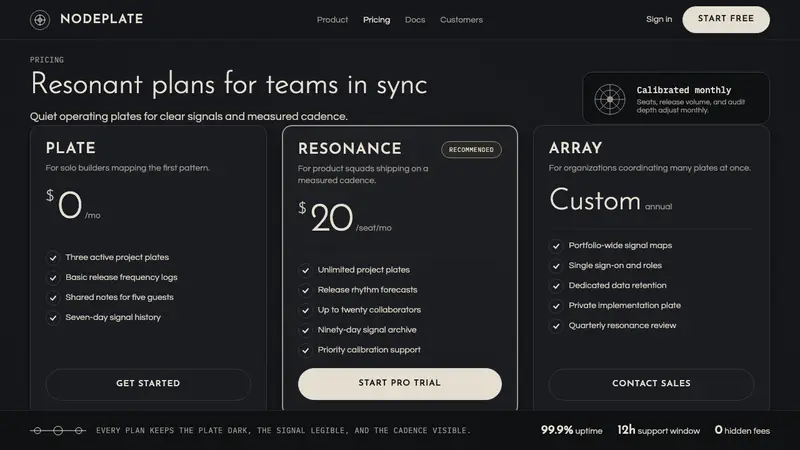Click 'EVERY PLAN KEEPS THE PLATE DARK' footer text

click(283, 431)
